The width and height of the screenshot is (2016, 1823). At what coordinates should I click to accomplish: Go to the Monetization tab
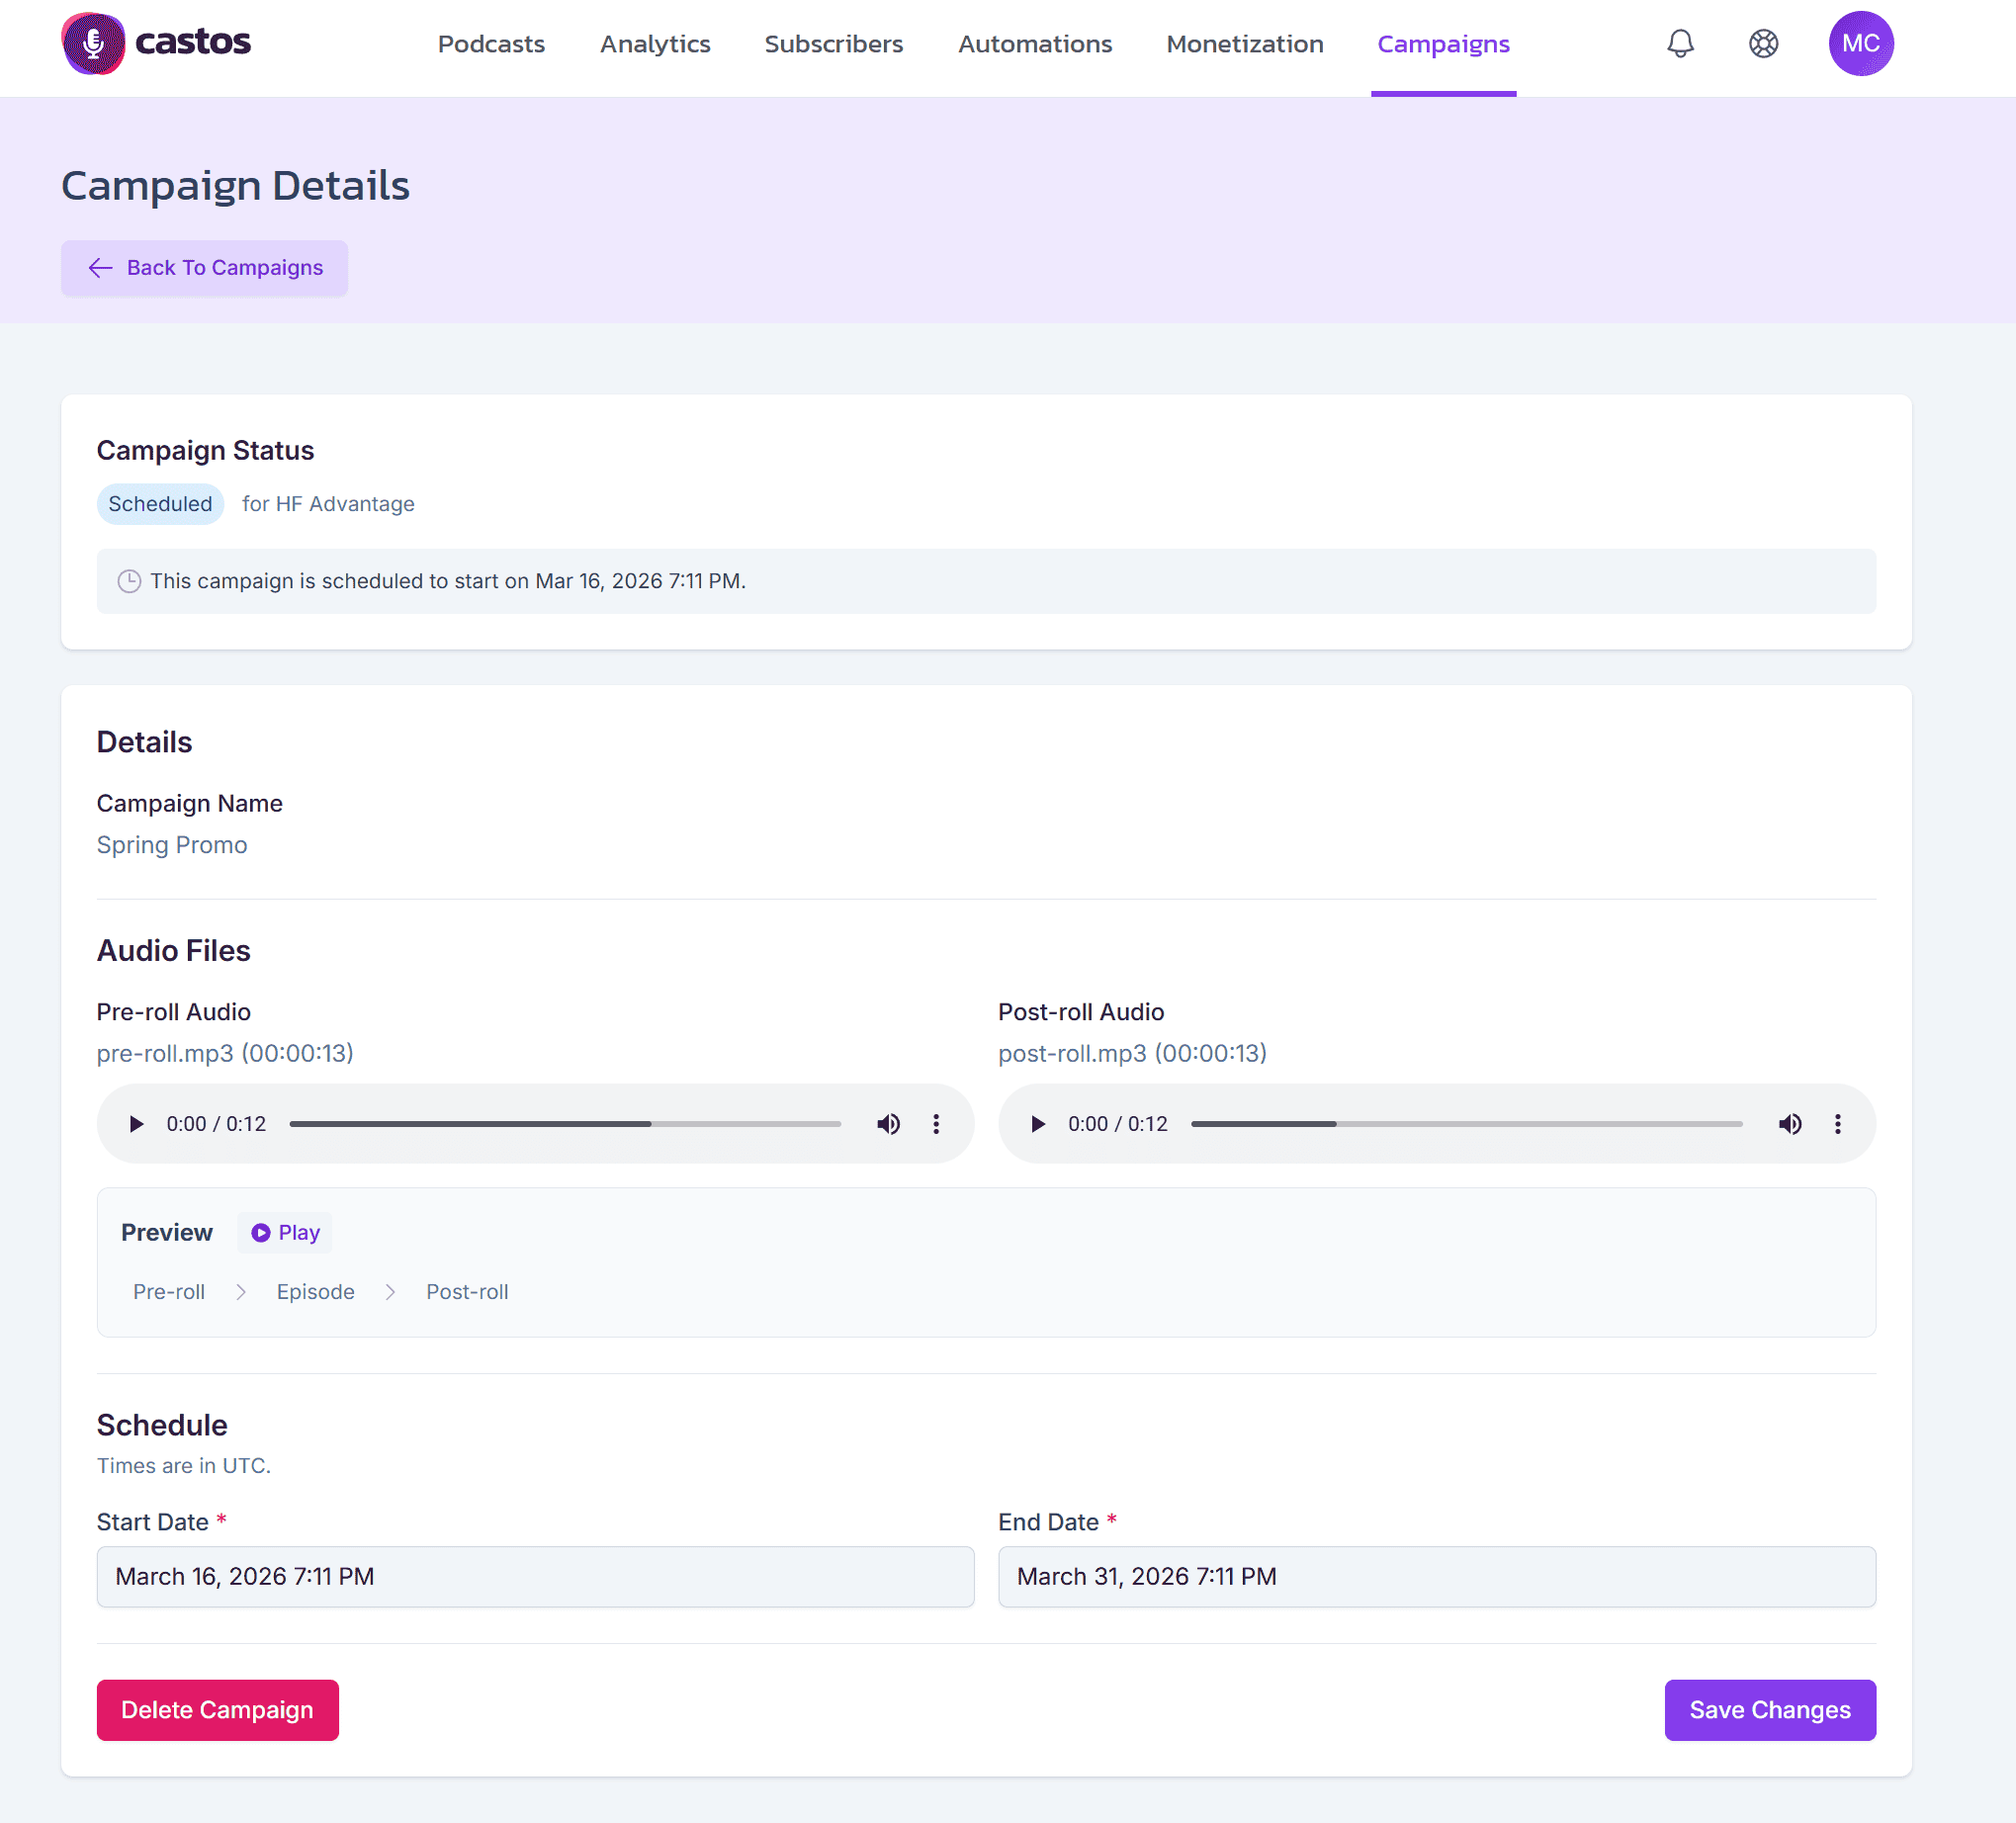(1245, 44)
